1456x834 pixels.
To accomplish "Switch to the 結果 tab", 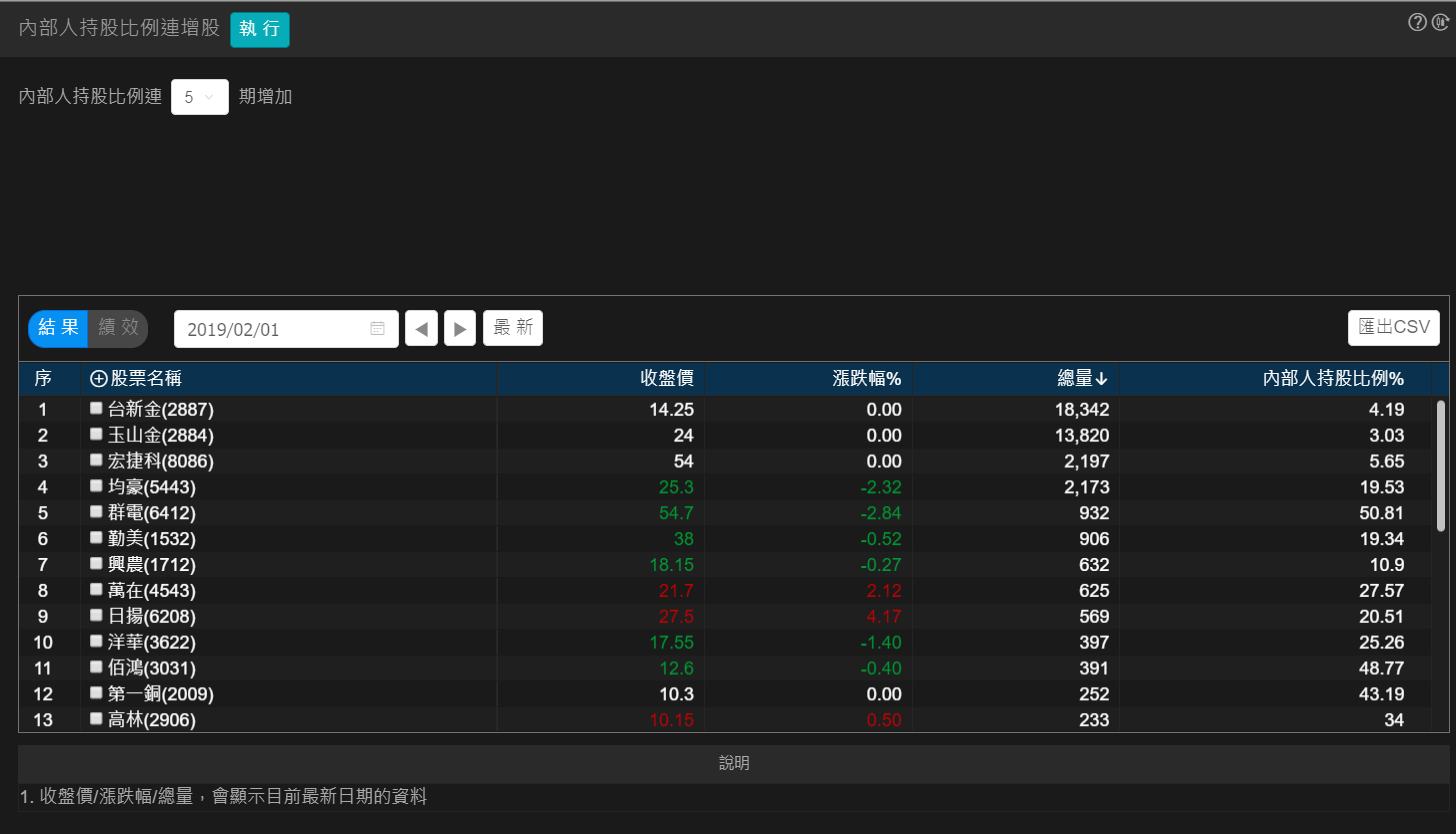I will coord(58,328).
